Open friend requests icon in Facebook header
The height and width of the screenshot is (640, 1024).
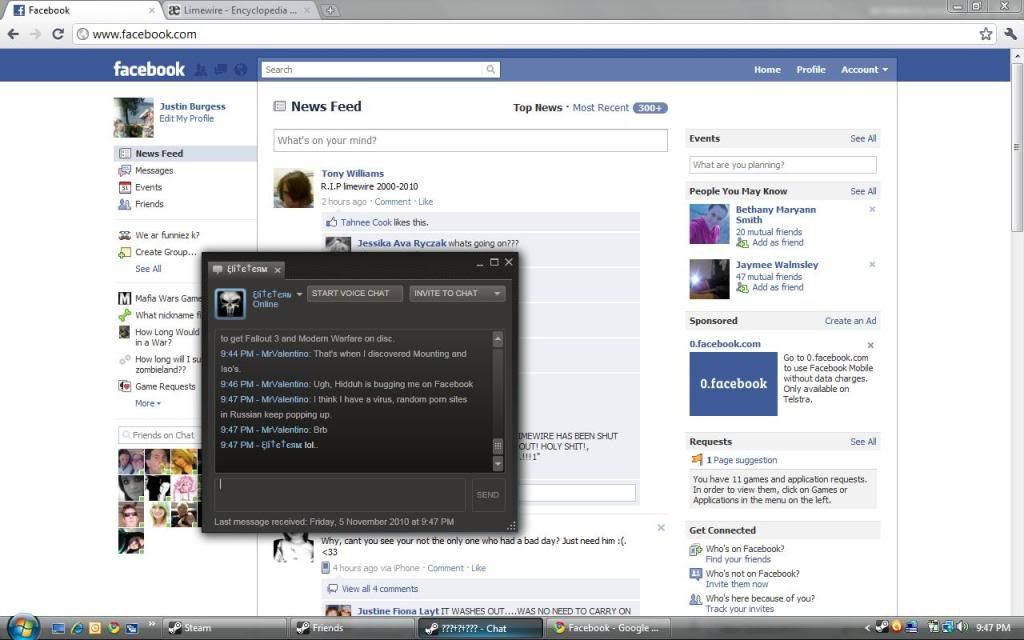[201, 69]
